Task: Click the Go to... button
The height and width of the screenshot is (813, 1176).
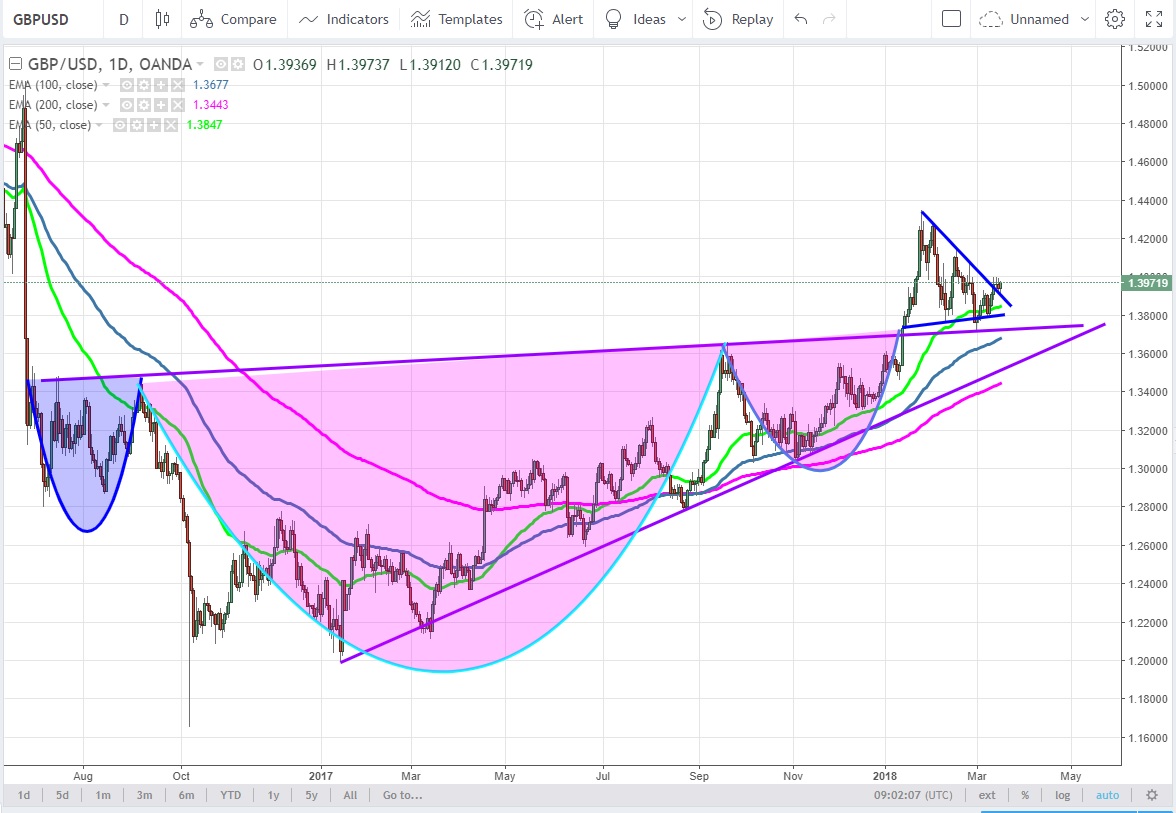Action: (x=402, y=795)
